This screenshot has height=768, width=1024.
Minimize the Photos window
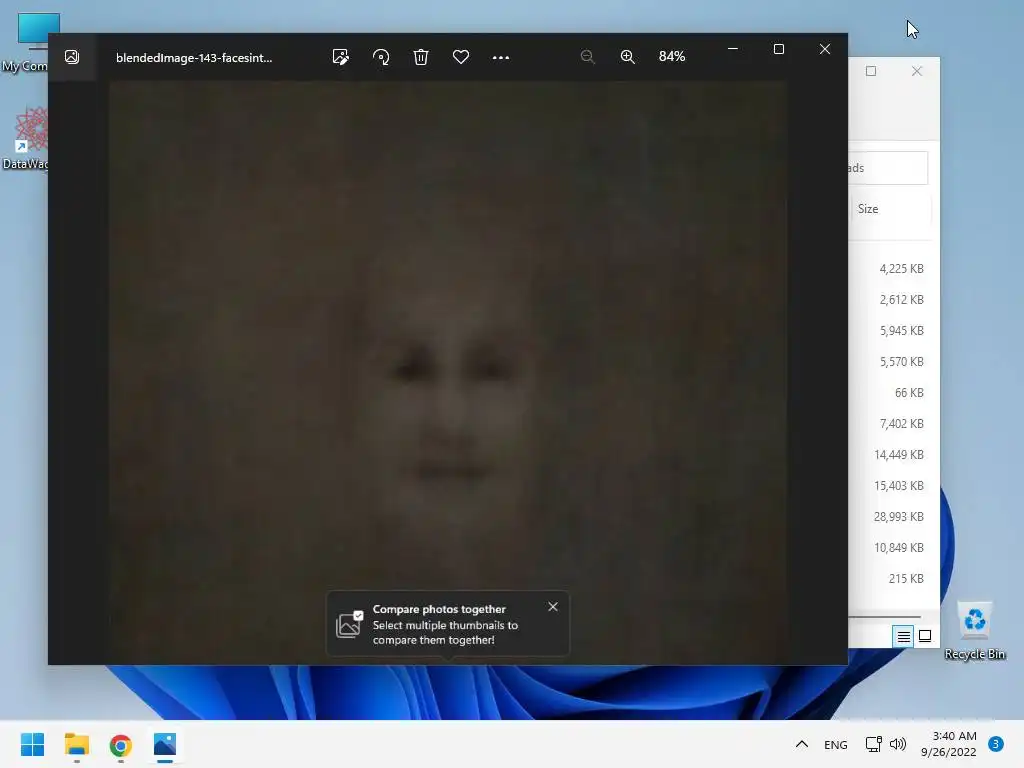[733, 49]
